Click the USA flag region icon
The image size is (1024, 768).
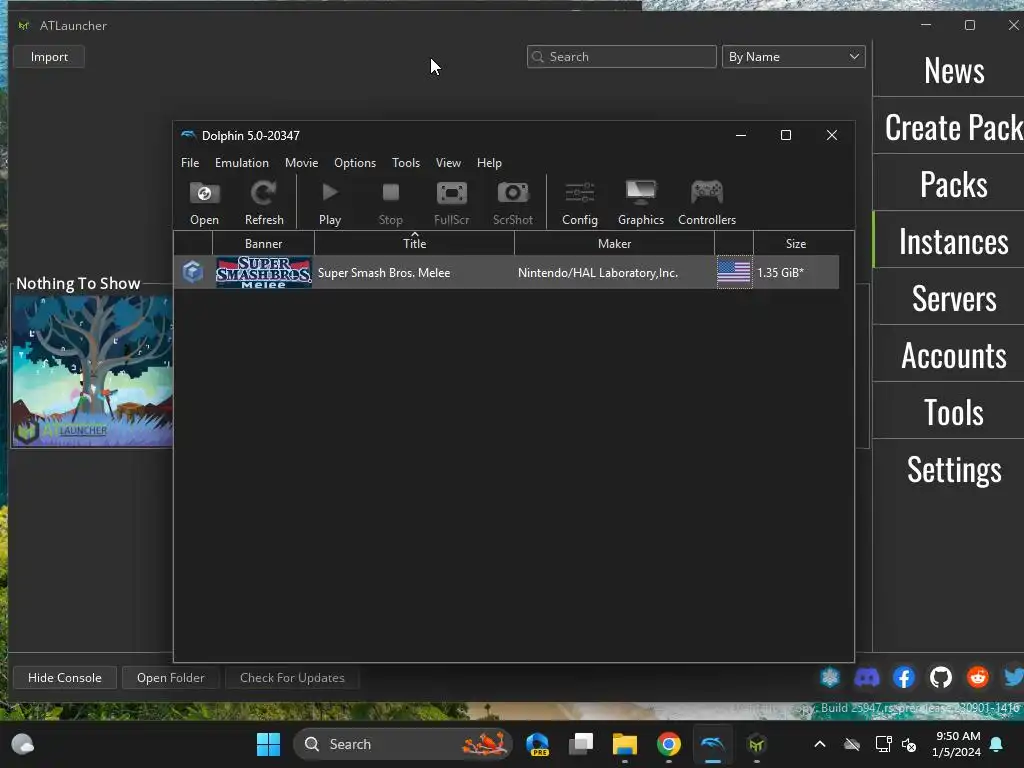point(734,272)
